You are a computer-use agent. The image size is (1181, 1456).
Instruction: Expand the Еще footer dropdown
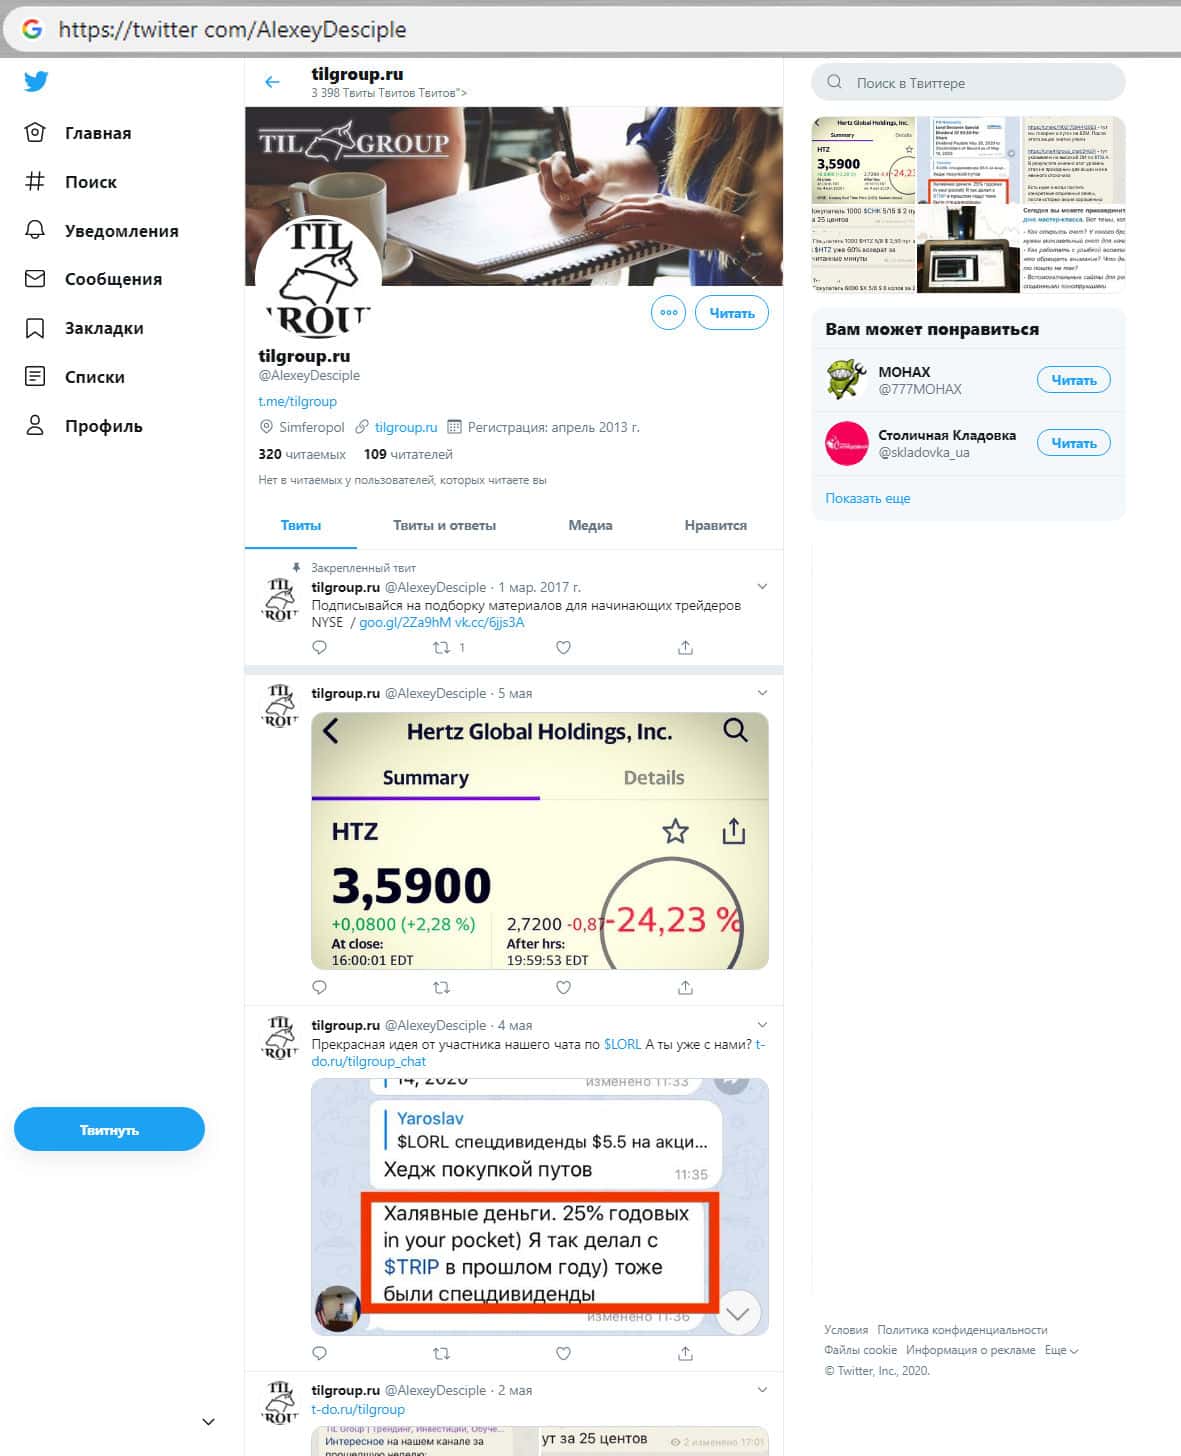click(1061, 1350)
